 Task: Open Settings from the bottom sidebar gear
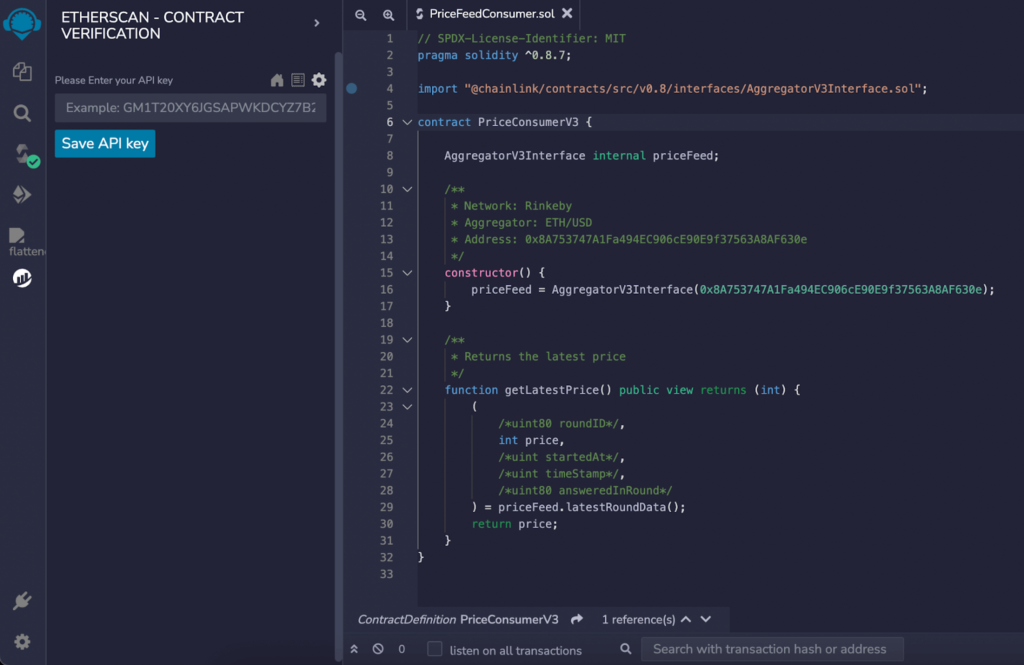[21, 641]
